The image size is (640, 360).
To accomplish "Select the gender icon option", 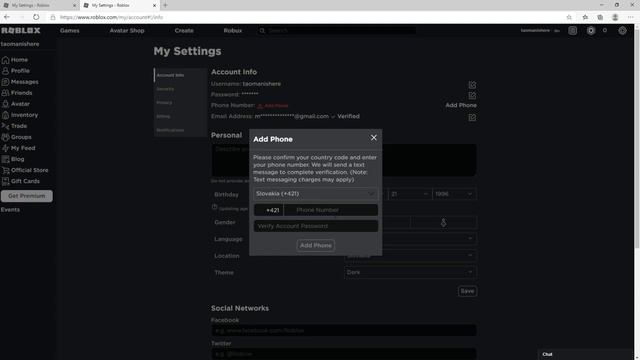I will pos(443,222).
